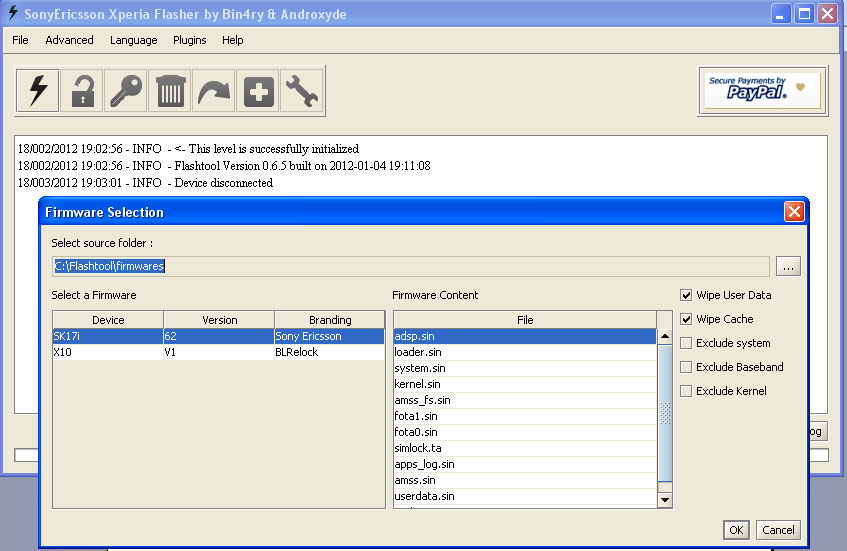Click the curved arrow toolbar icon
The height and width of the screenshot is (551, 847).
pos(214,91)
